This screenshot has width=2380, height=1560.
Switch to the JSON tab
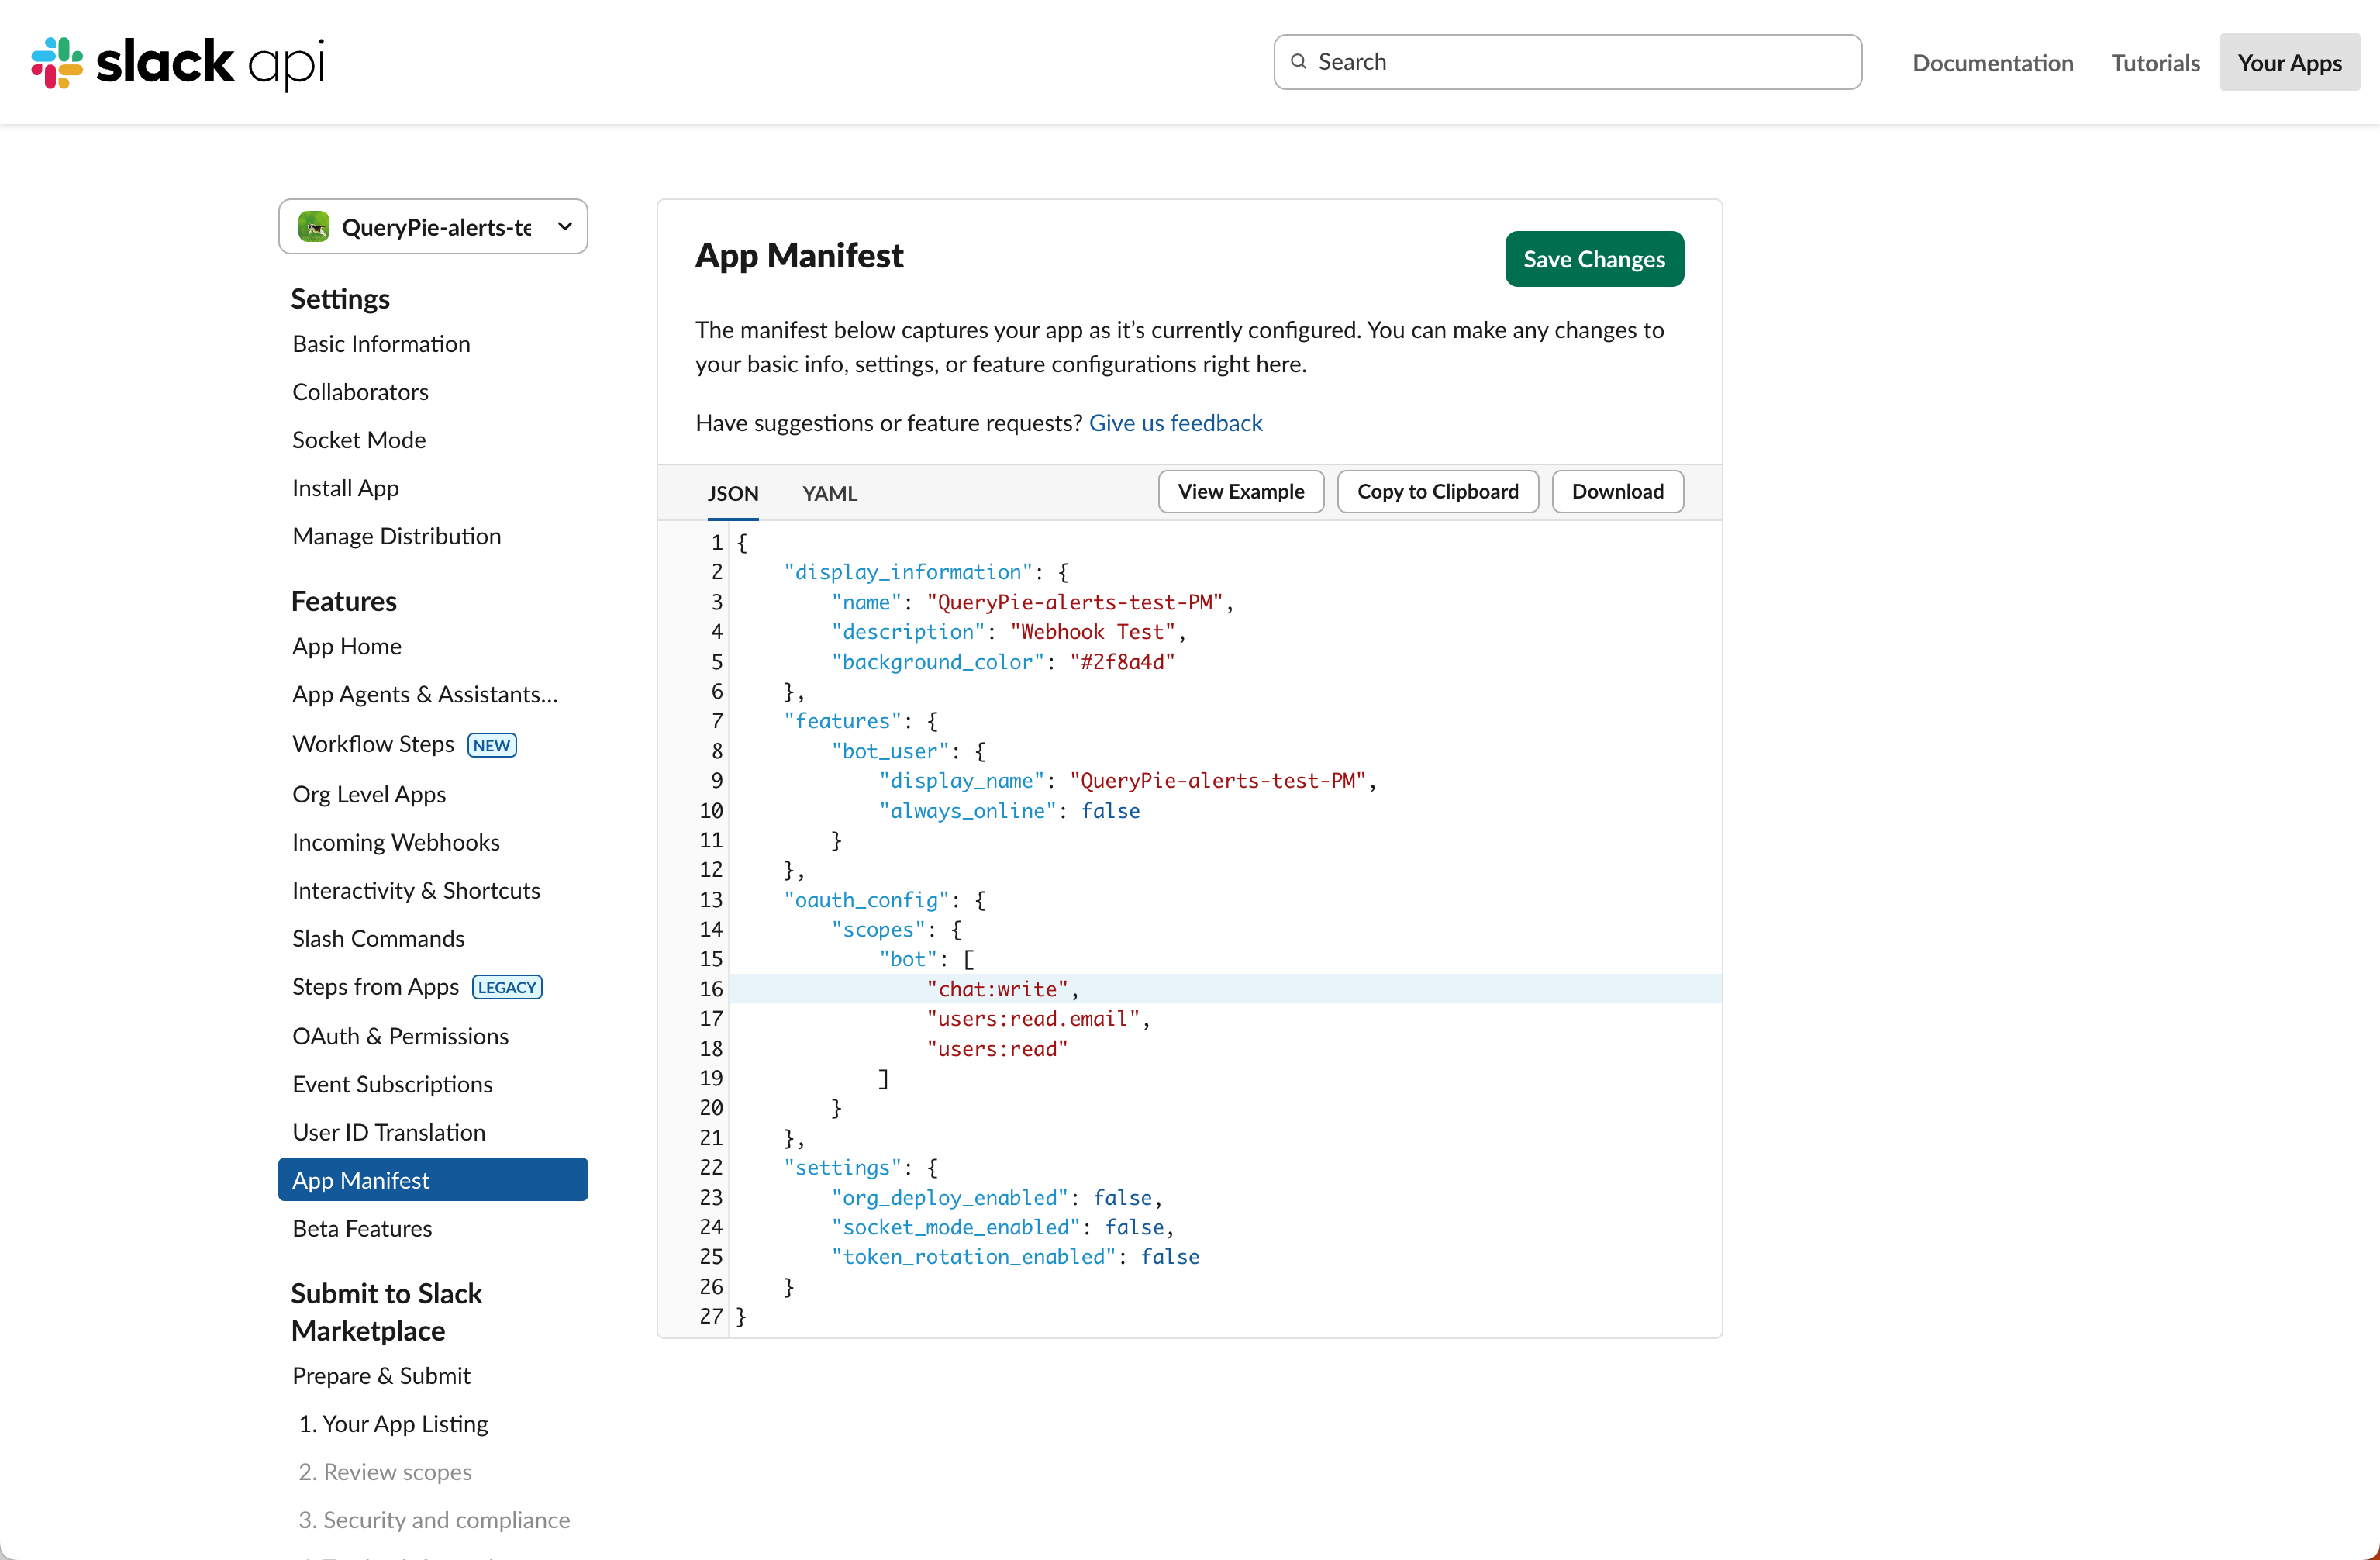[x=733, y=492]
